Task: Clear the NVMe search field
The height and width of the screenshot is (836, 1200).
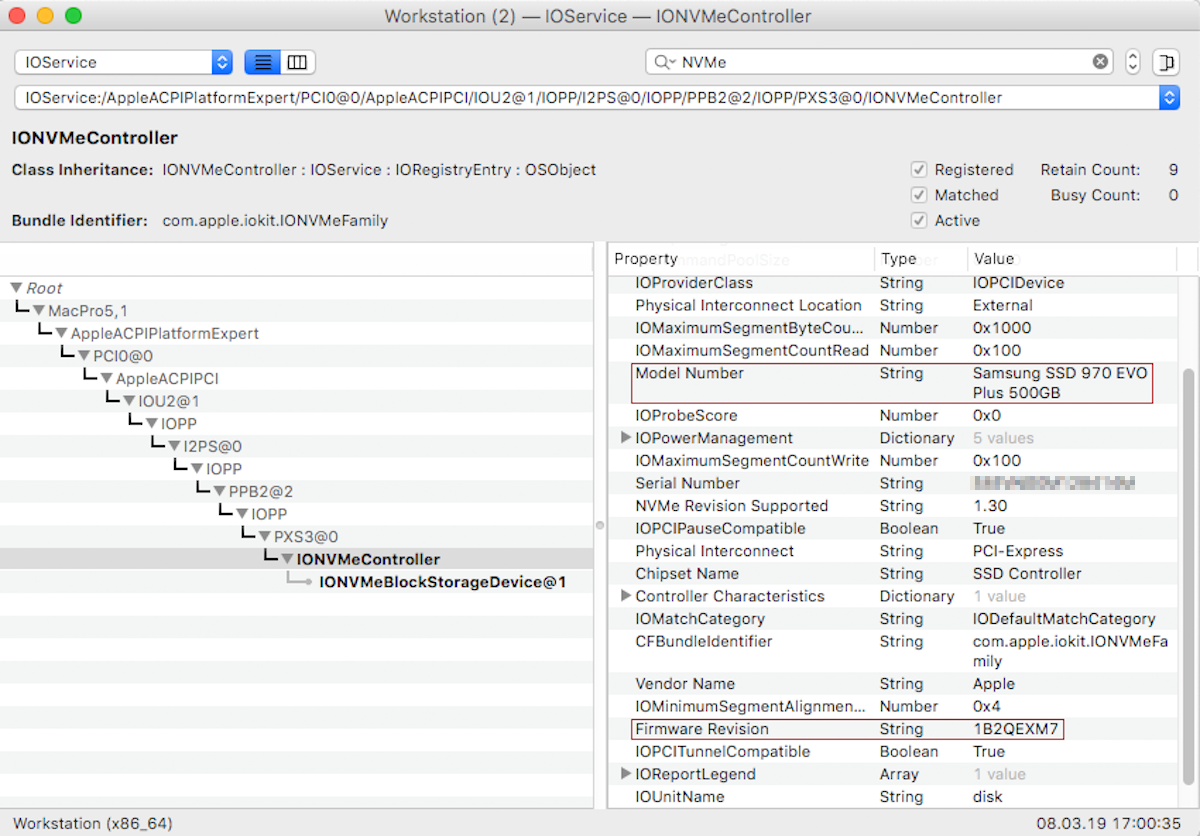Action: point(1100,62)
